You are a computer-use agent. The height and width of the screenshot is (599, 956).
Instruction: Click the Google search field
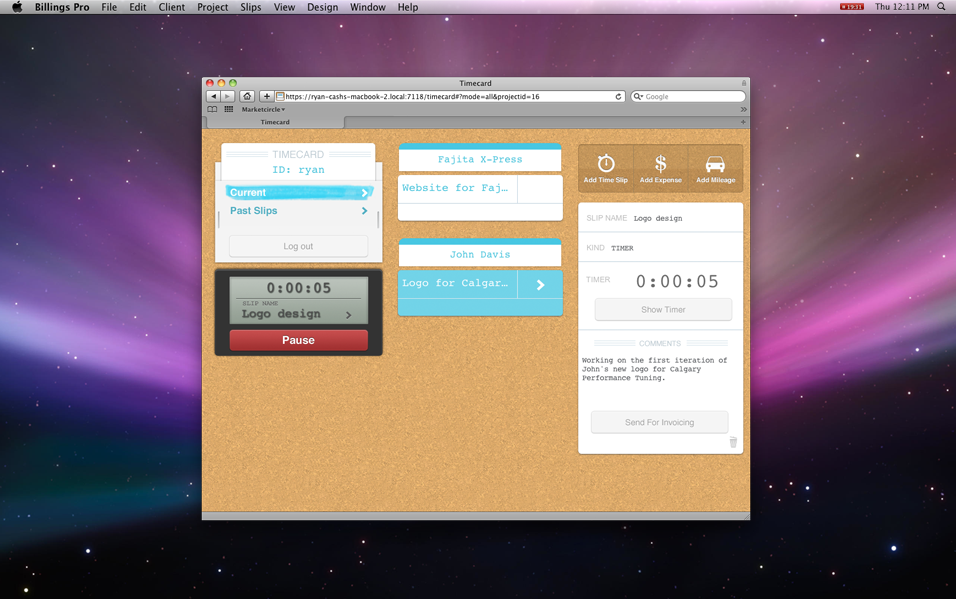pos(688,96)
